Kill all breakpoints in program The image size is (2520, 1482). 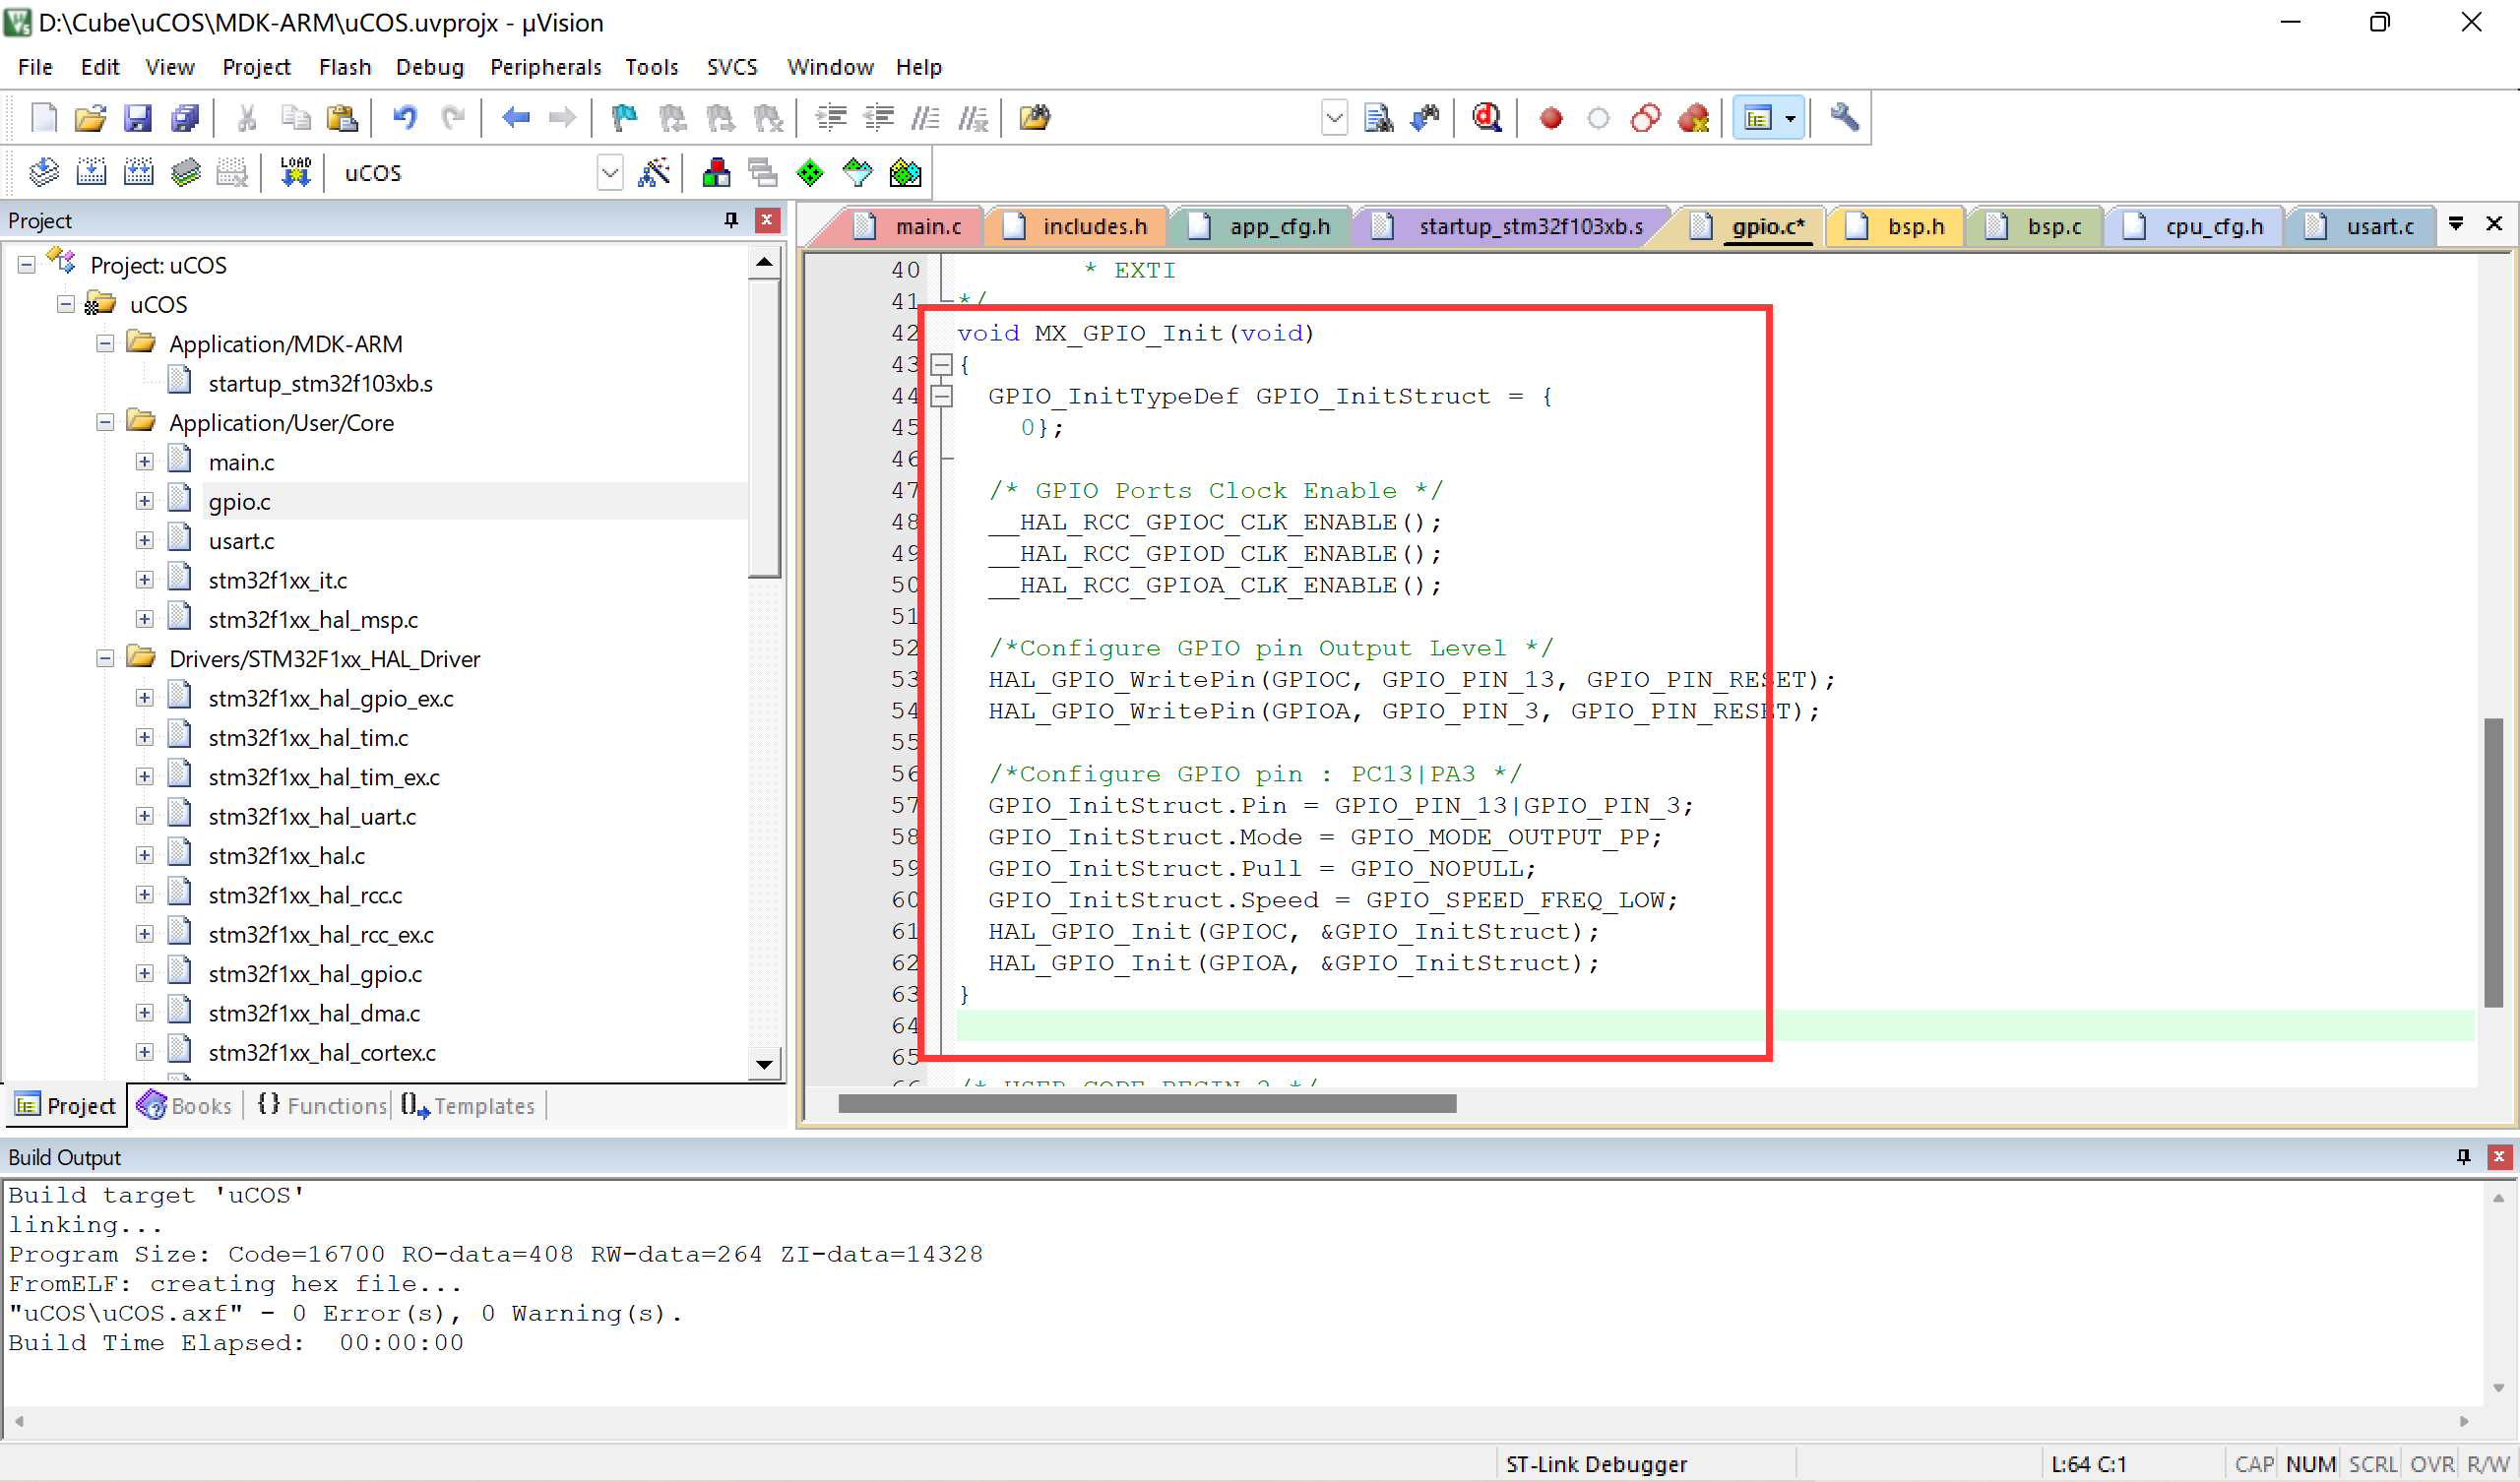[x=1693, y=117]
